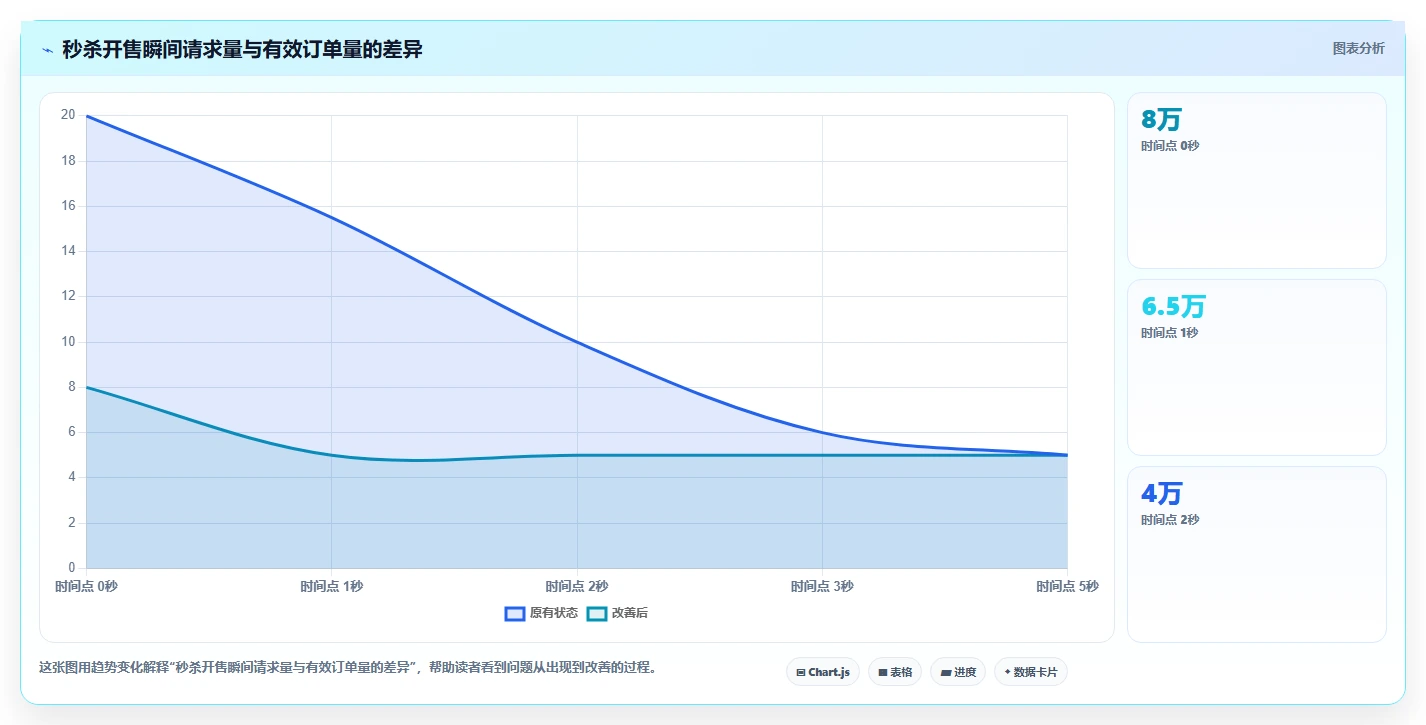Click the blue 原有状态 legend color box
Viewport: 1426px width, 725px height.
(x=515, y=613)
